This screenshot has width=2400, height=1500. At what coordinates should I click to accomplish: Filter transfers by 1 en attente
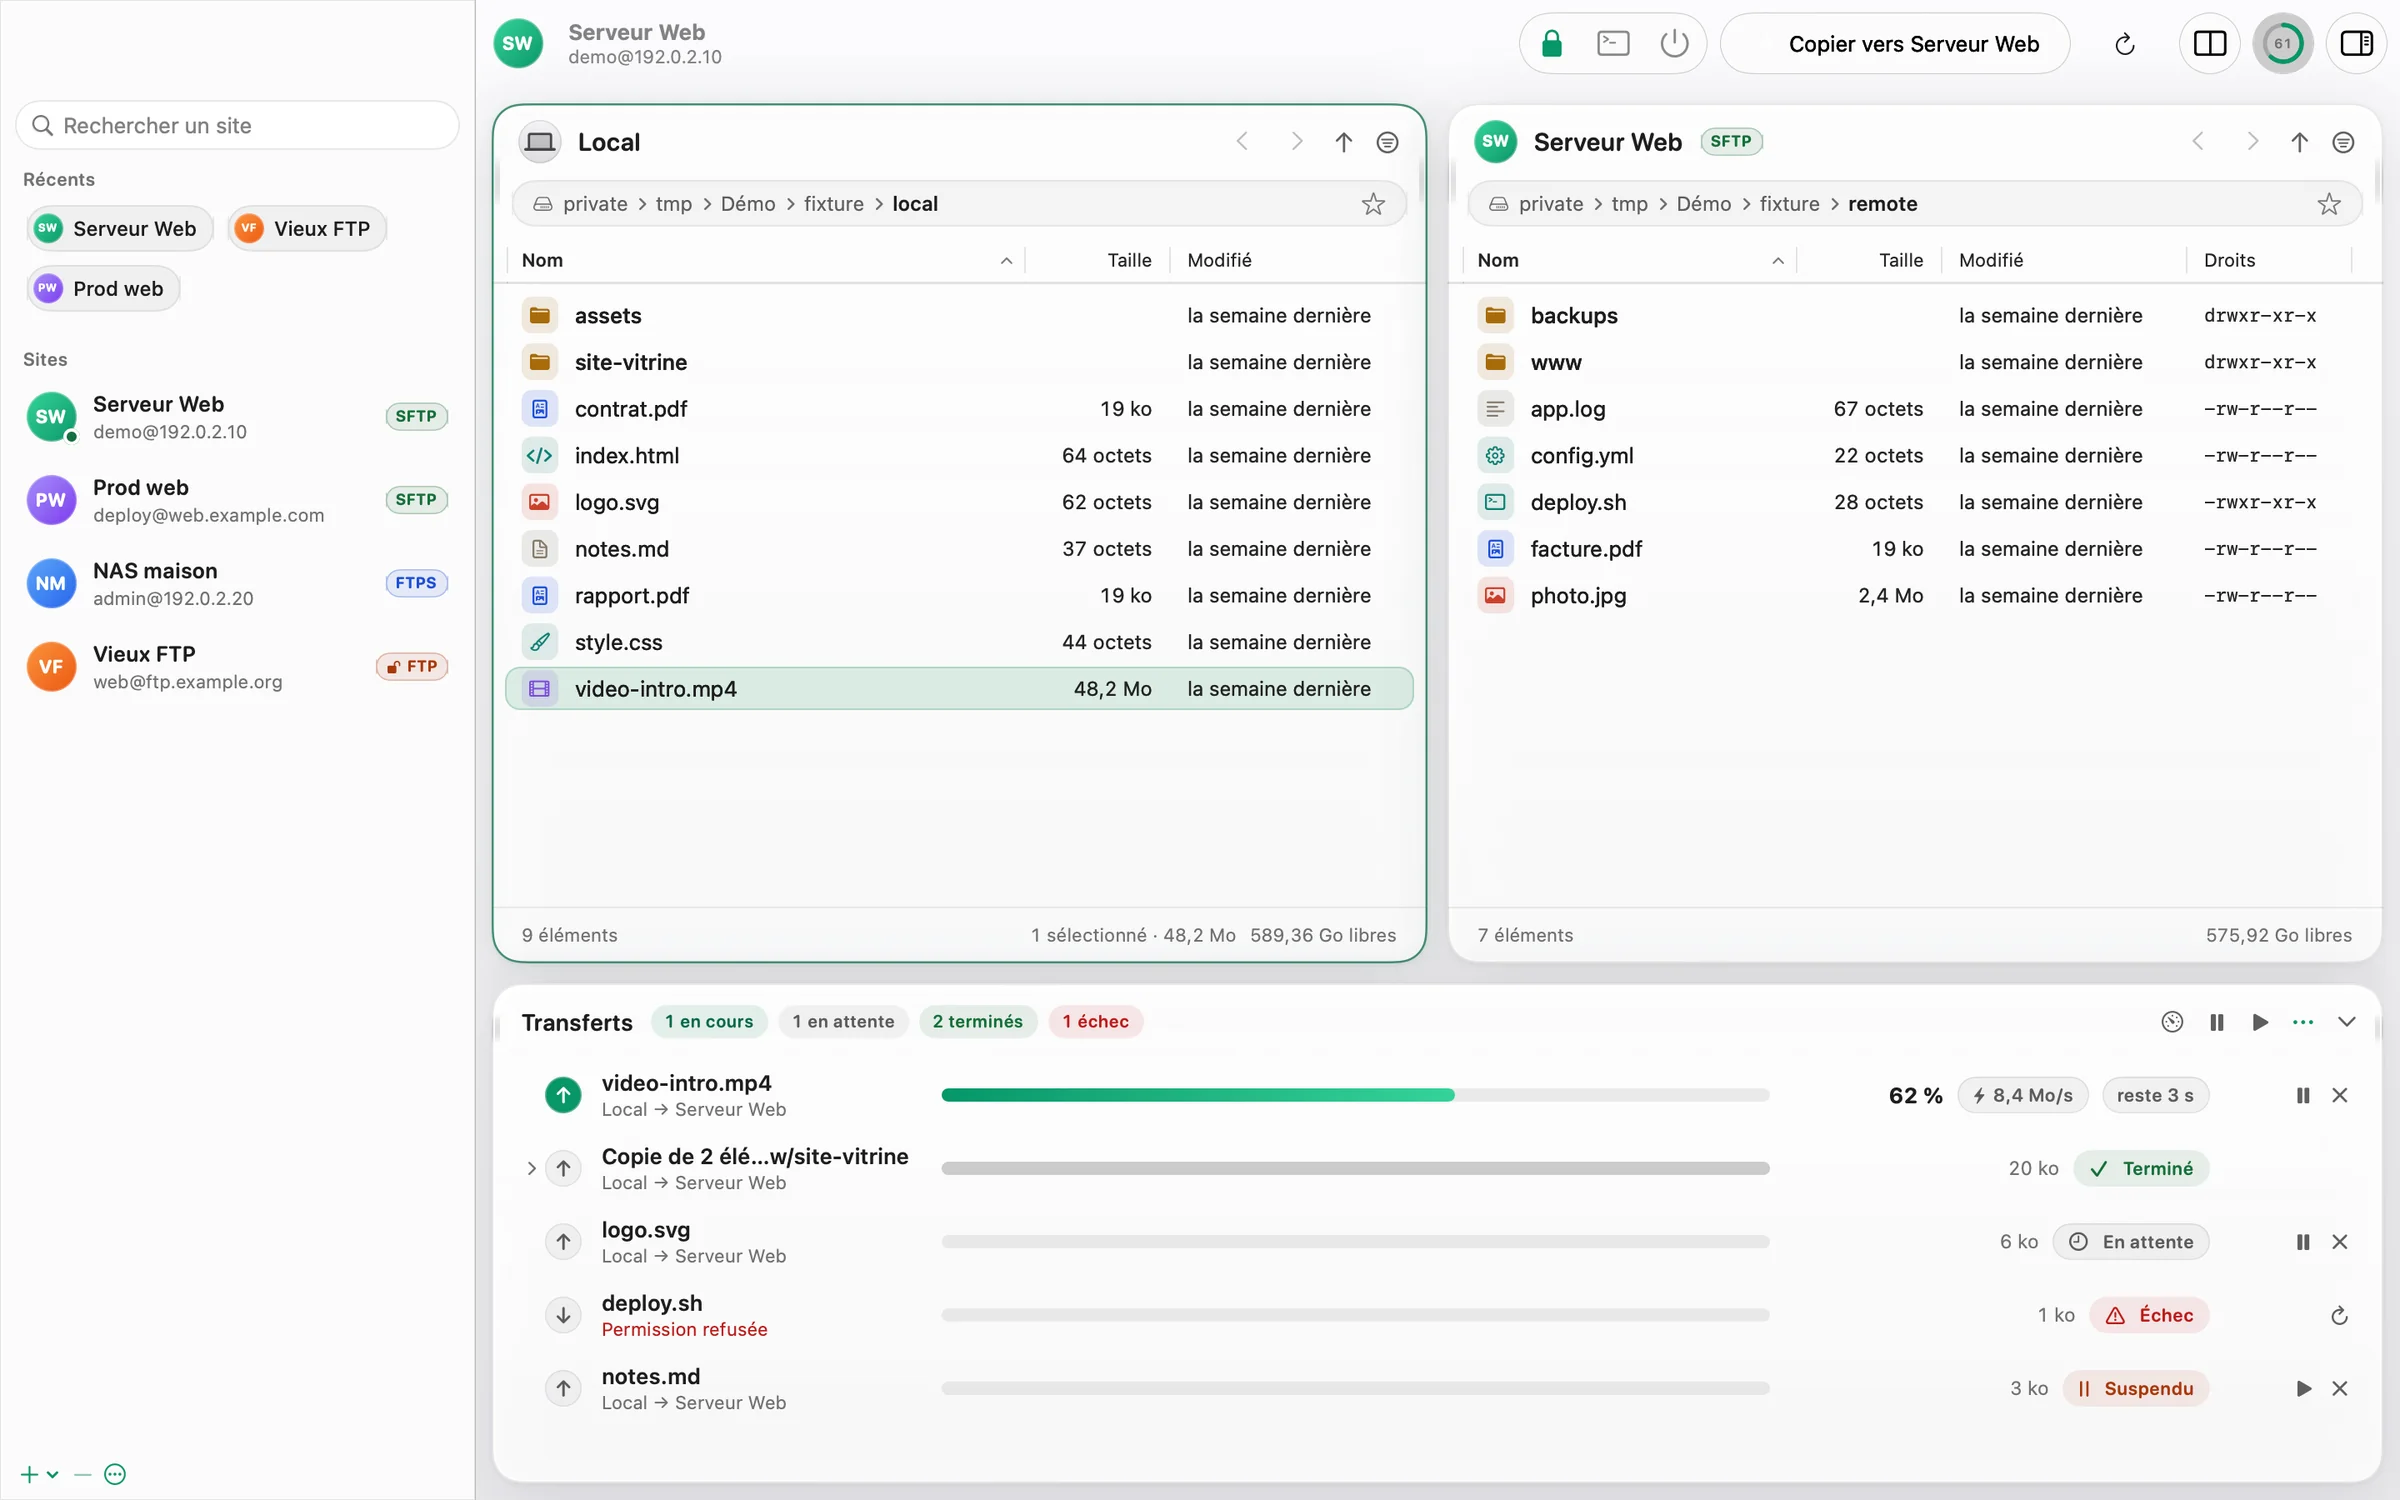pos(843,1022)
